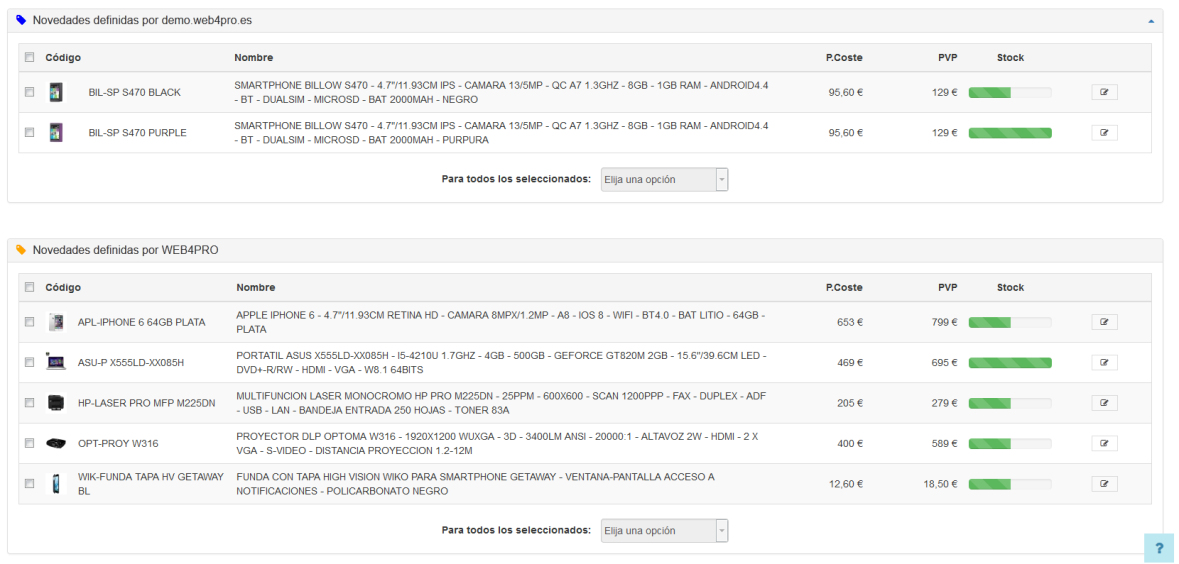This screenshot has height=564, width=1179.
Task: Open edit icon for WIK-FUNDA TAPA HV GETAWAY
Action: [x=1105, y=484]
